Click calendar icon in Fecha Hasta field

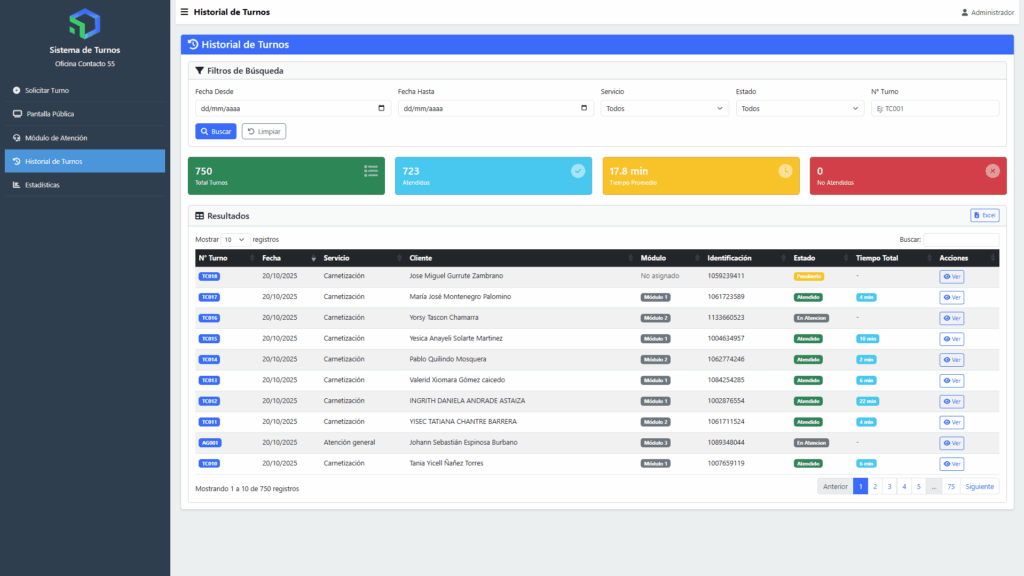(x=583, y=108)
